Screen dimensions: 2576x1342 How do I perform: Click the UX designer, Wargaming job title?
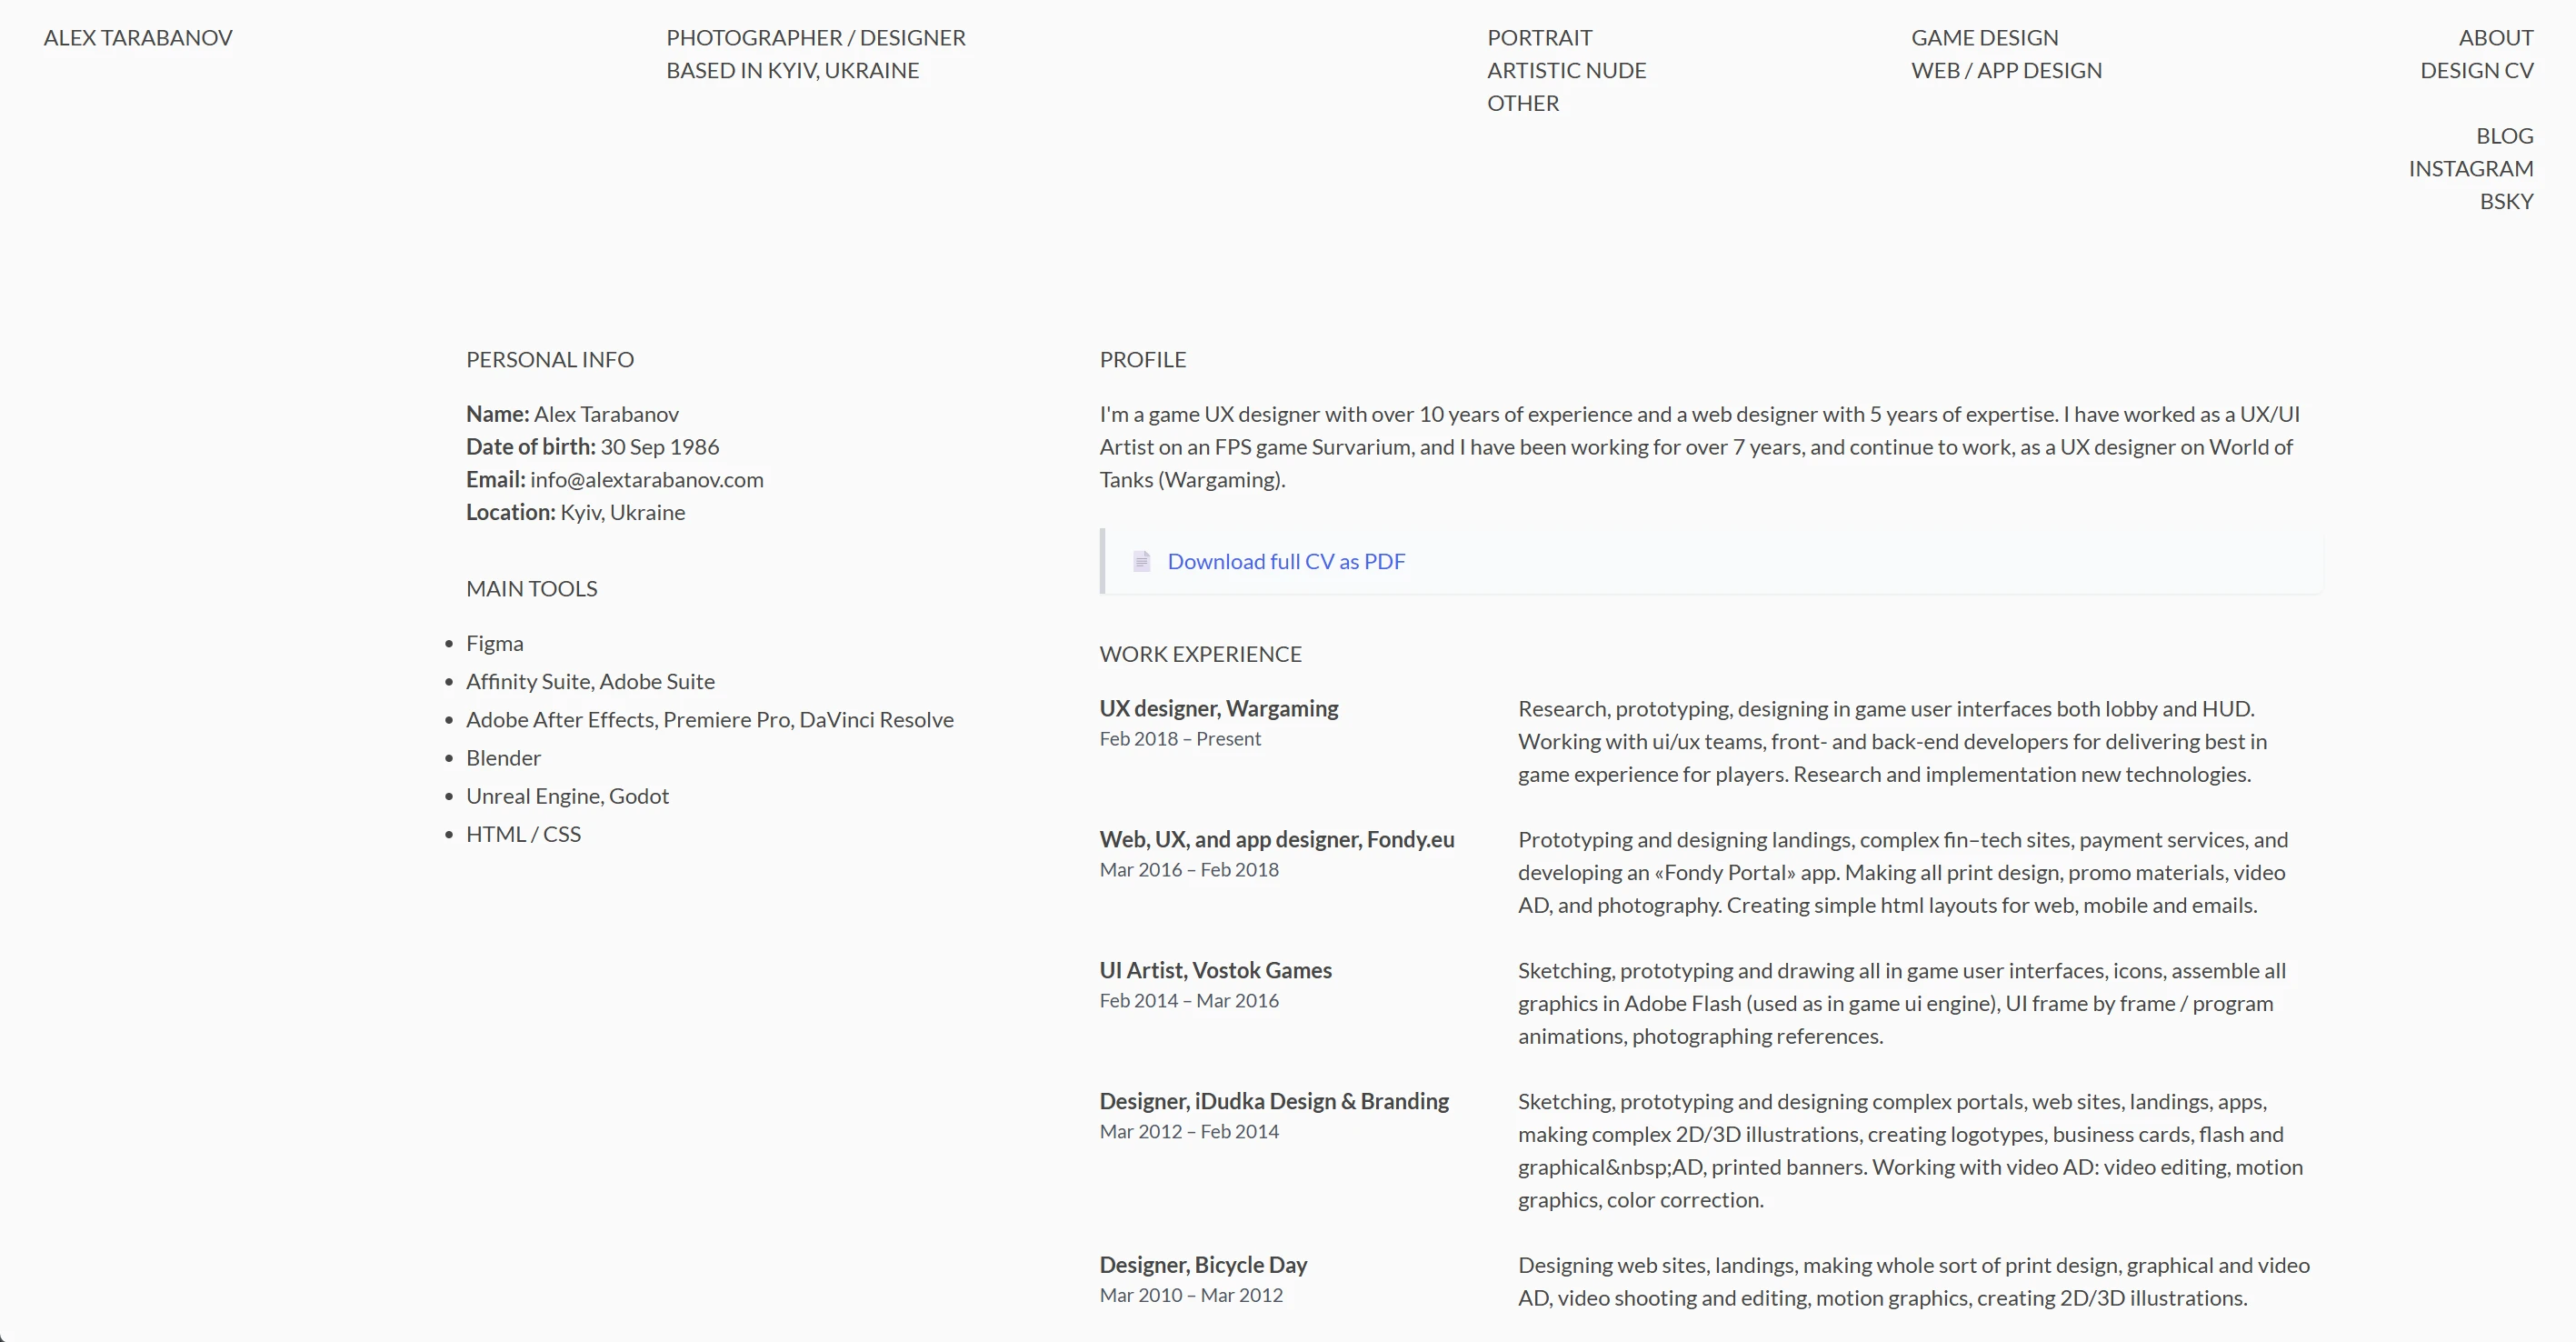(1218, 709)
